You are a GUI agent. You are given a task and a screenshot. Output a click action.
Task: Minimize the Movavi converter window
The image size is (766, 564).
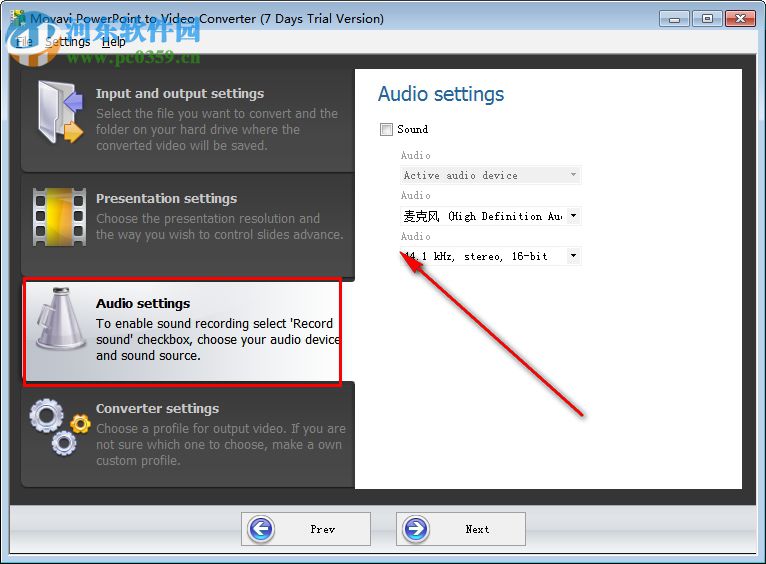pyautogui.click(x=674, y=19)
